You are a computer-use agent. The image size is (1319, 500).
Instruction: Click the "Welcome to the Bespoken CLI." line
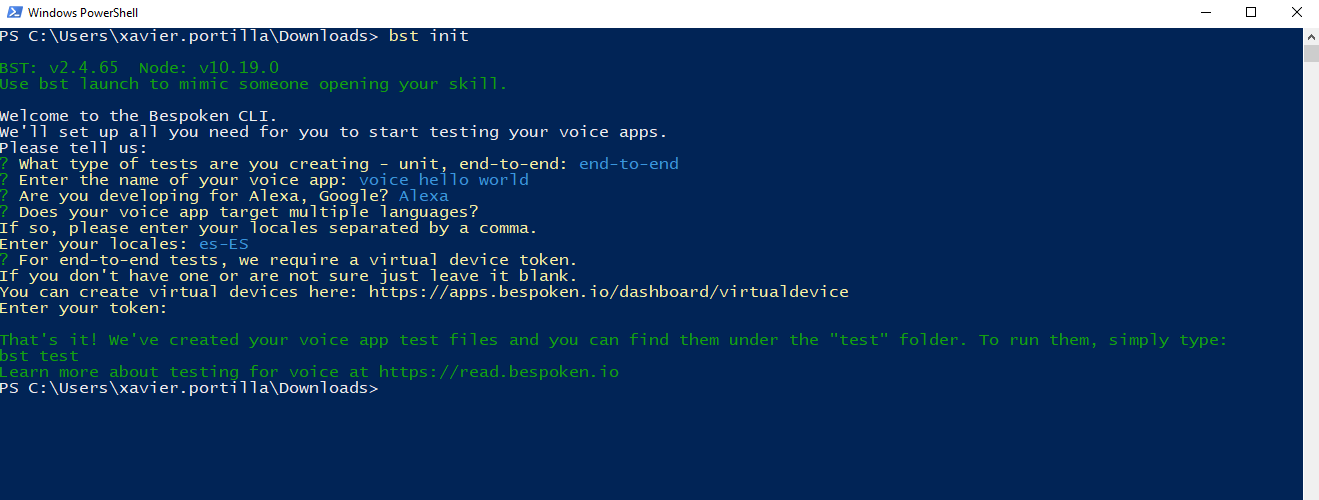tap(138, 116)
